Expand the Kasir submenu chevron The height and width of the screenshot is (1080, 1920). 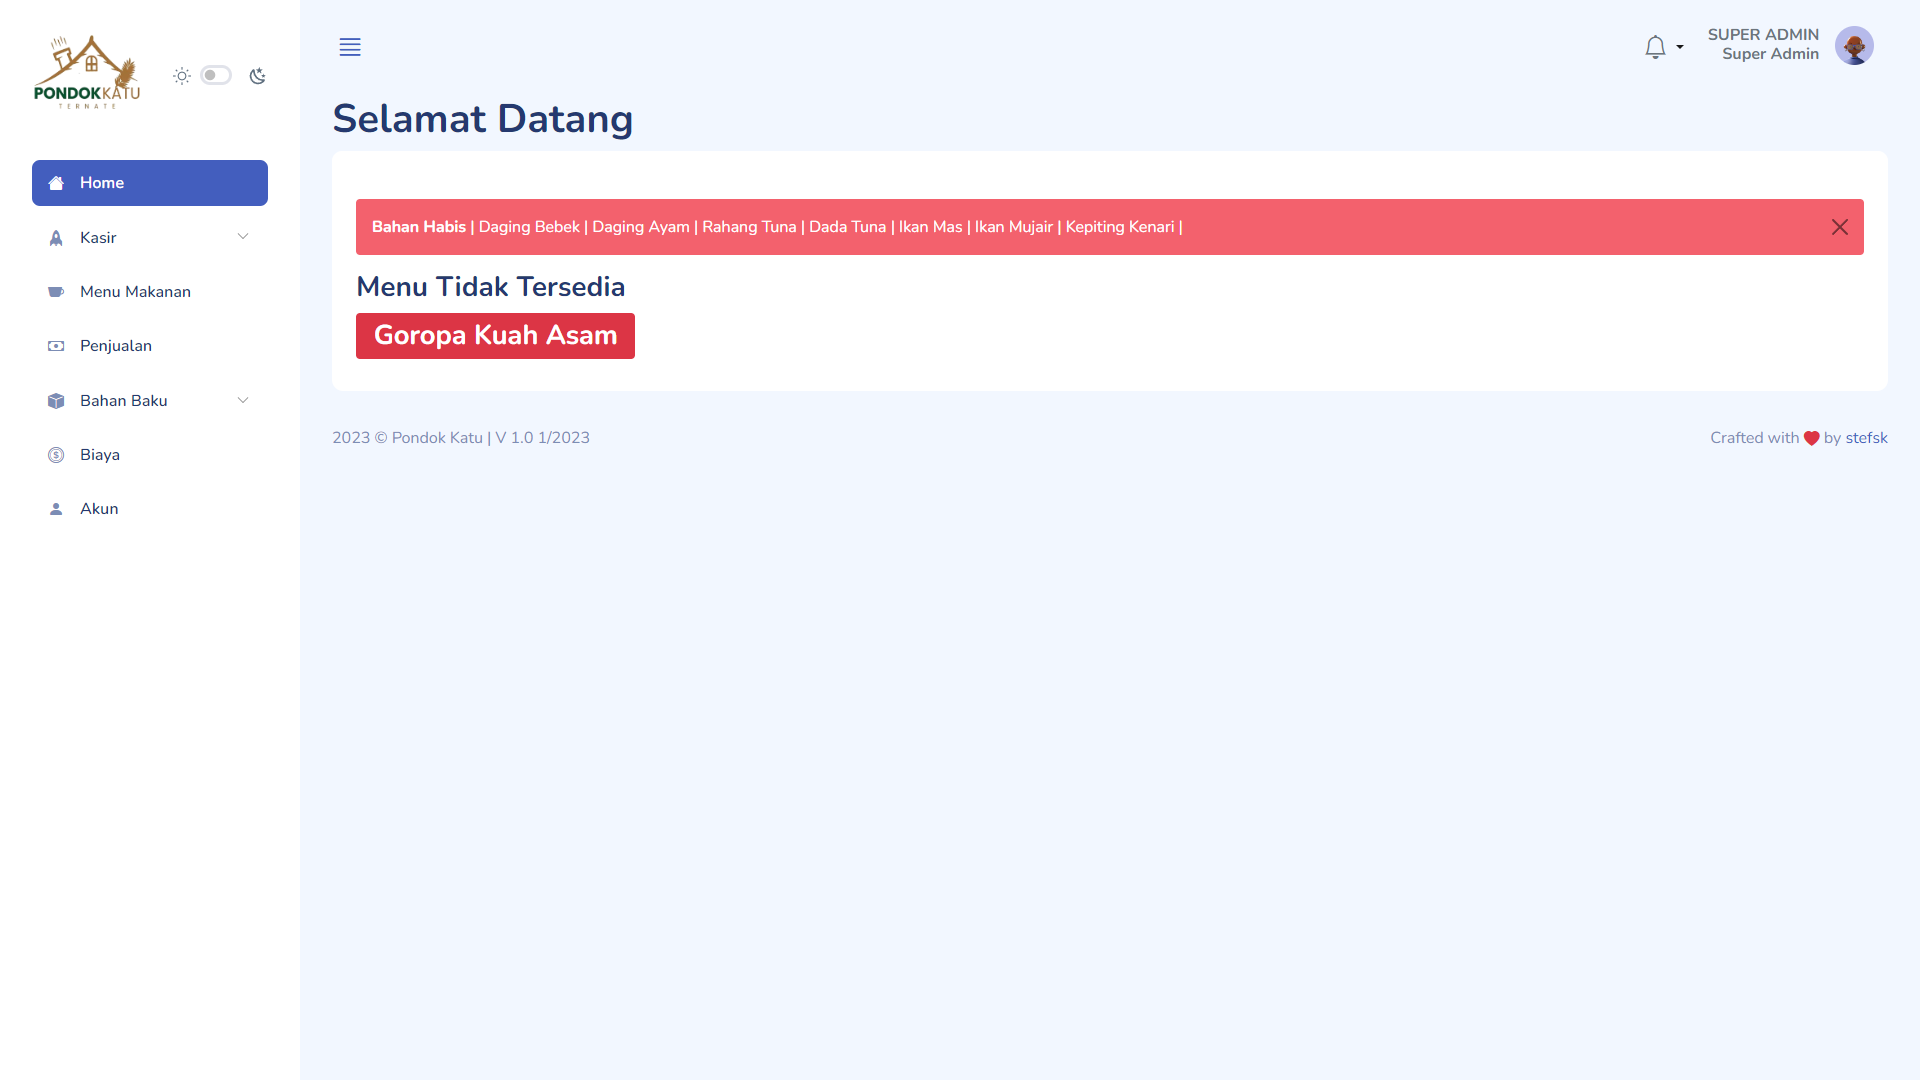pyautogui.click(x=242, y=237)
